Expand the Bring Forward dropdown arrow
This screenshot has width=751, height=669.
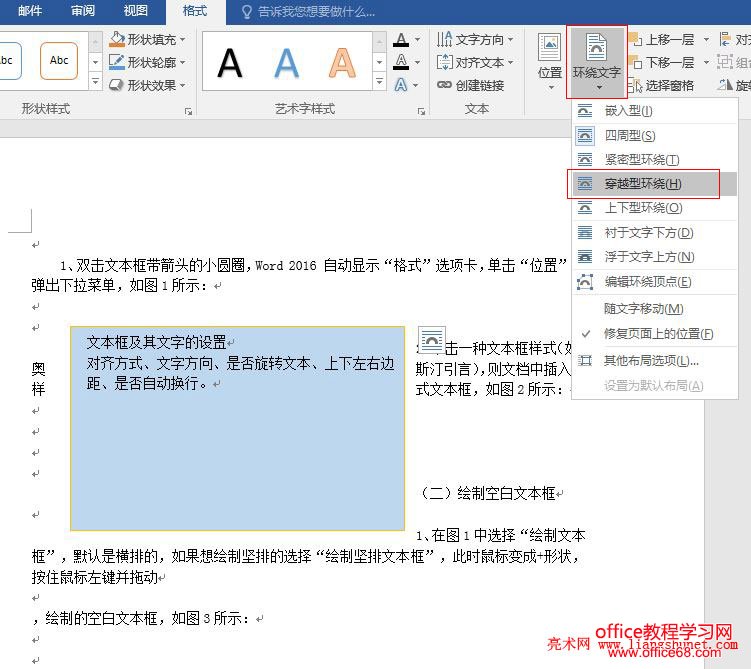pos(706,40)
